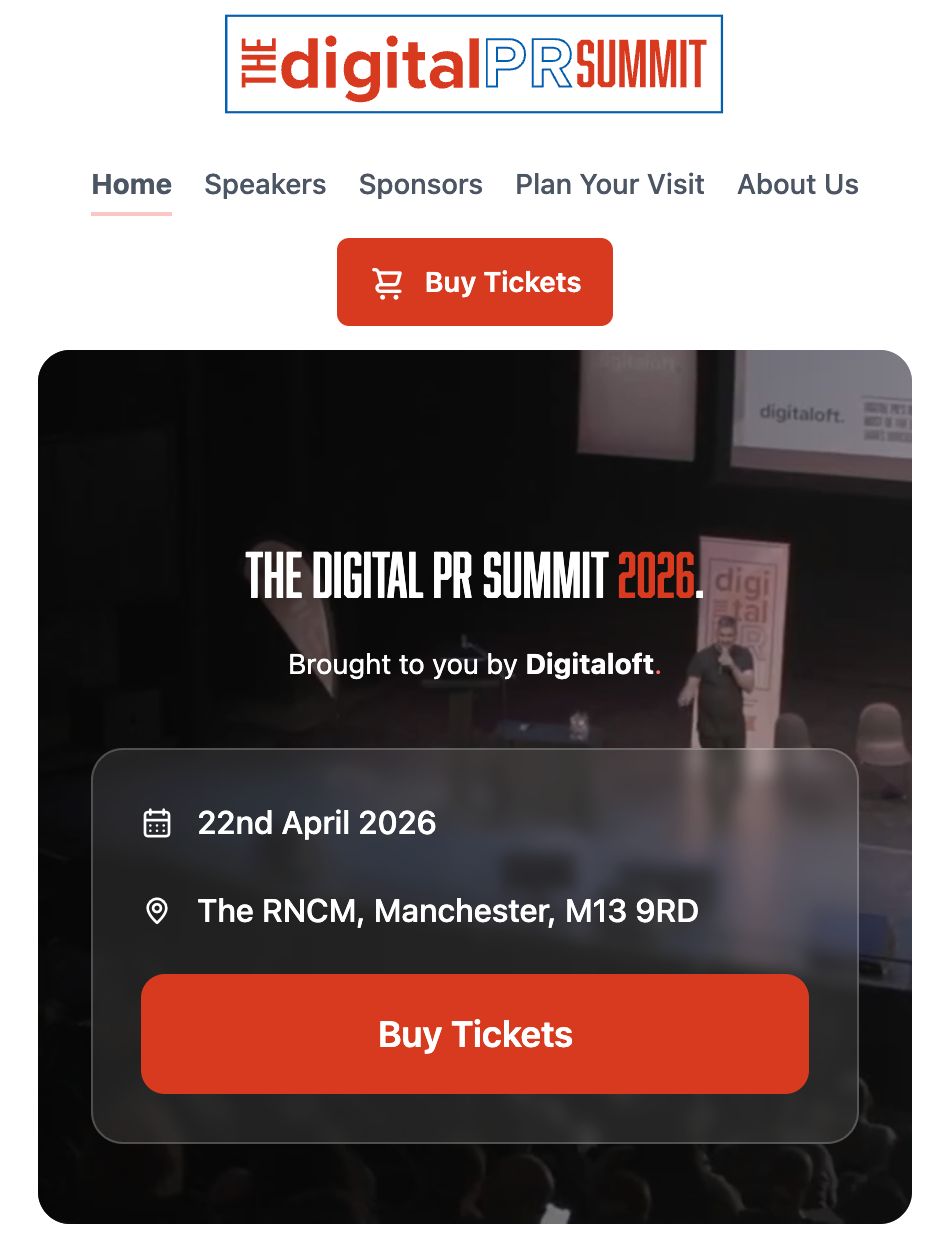932x1246 pixels.
Task: Go to the Speakers page
Action: point(265,185)
